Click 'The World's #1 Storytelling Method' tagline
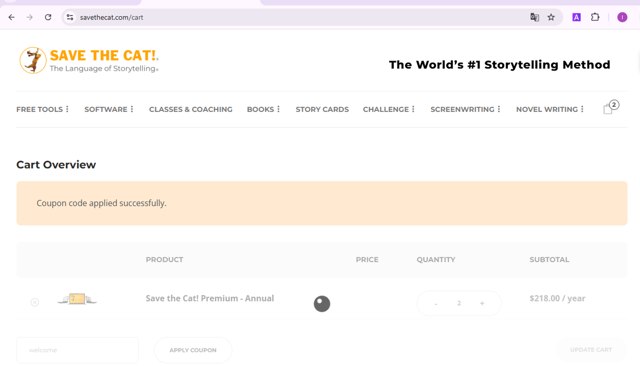Screen dimensions: 640x366 (500, 64)
